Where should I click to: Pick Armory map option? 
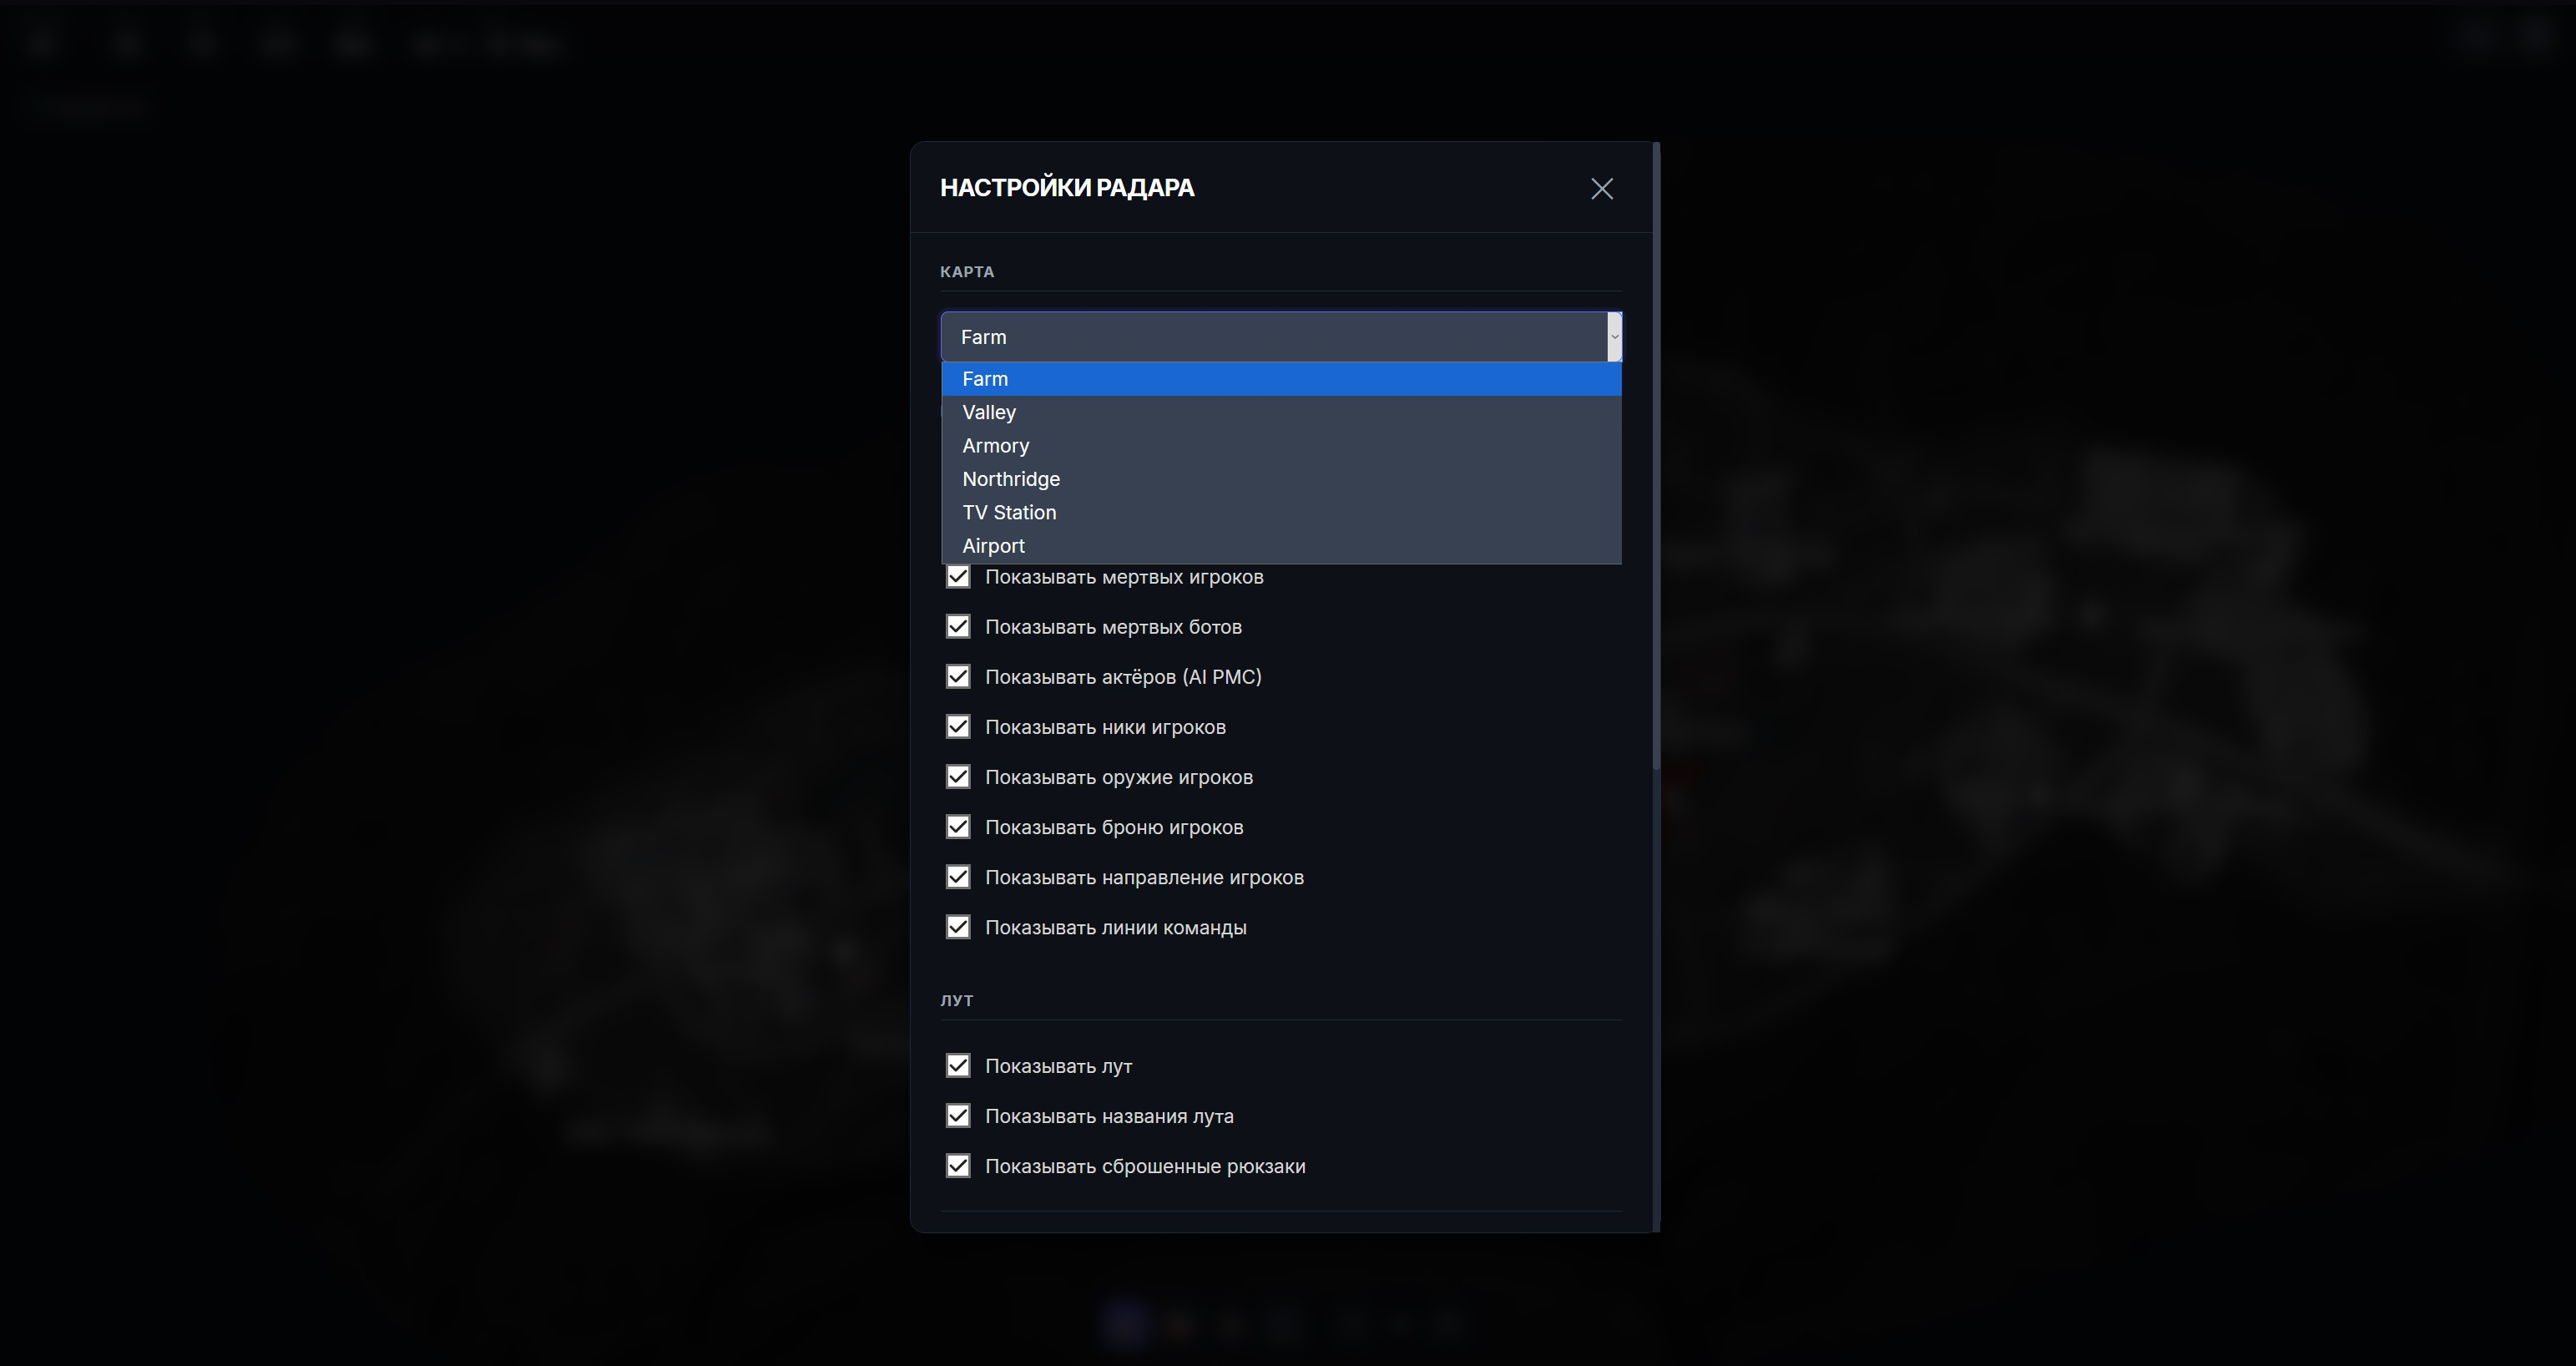click(995, 446)
